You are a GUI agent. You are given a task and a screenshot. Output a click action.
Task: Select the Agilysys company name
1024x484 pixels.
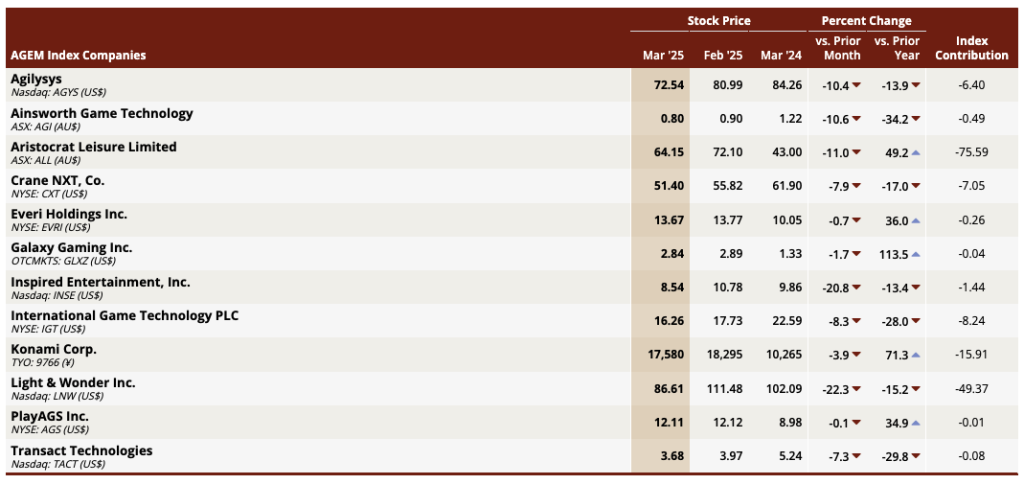click(x=36, y=79)
